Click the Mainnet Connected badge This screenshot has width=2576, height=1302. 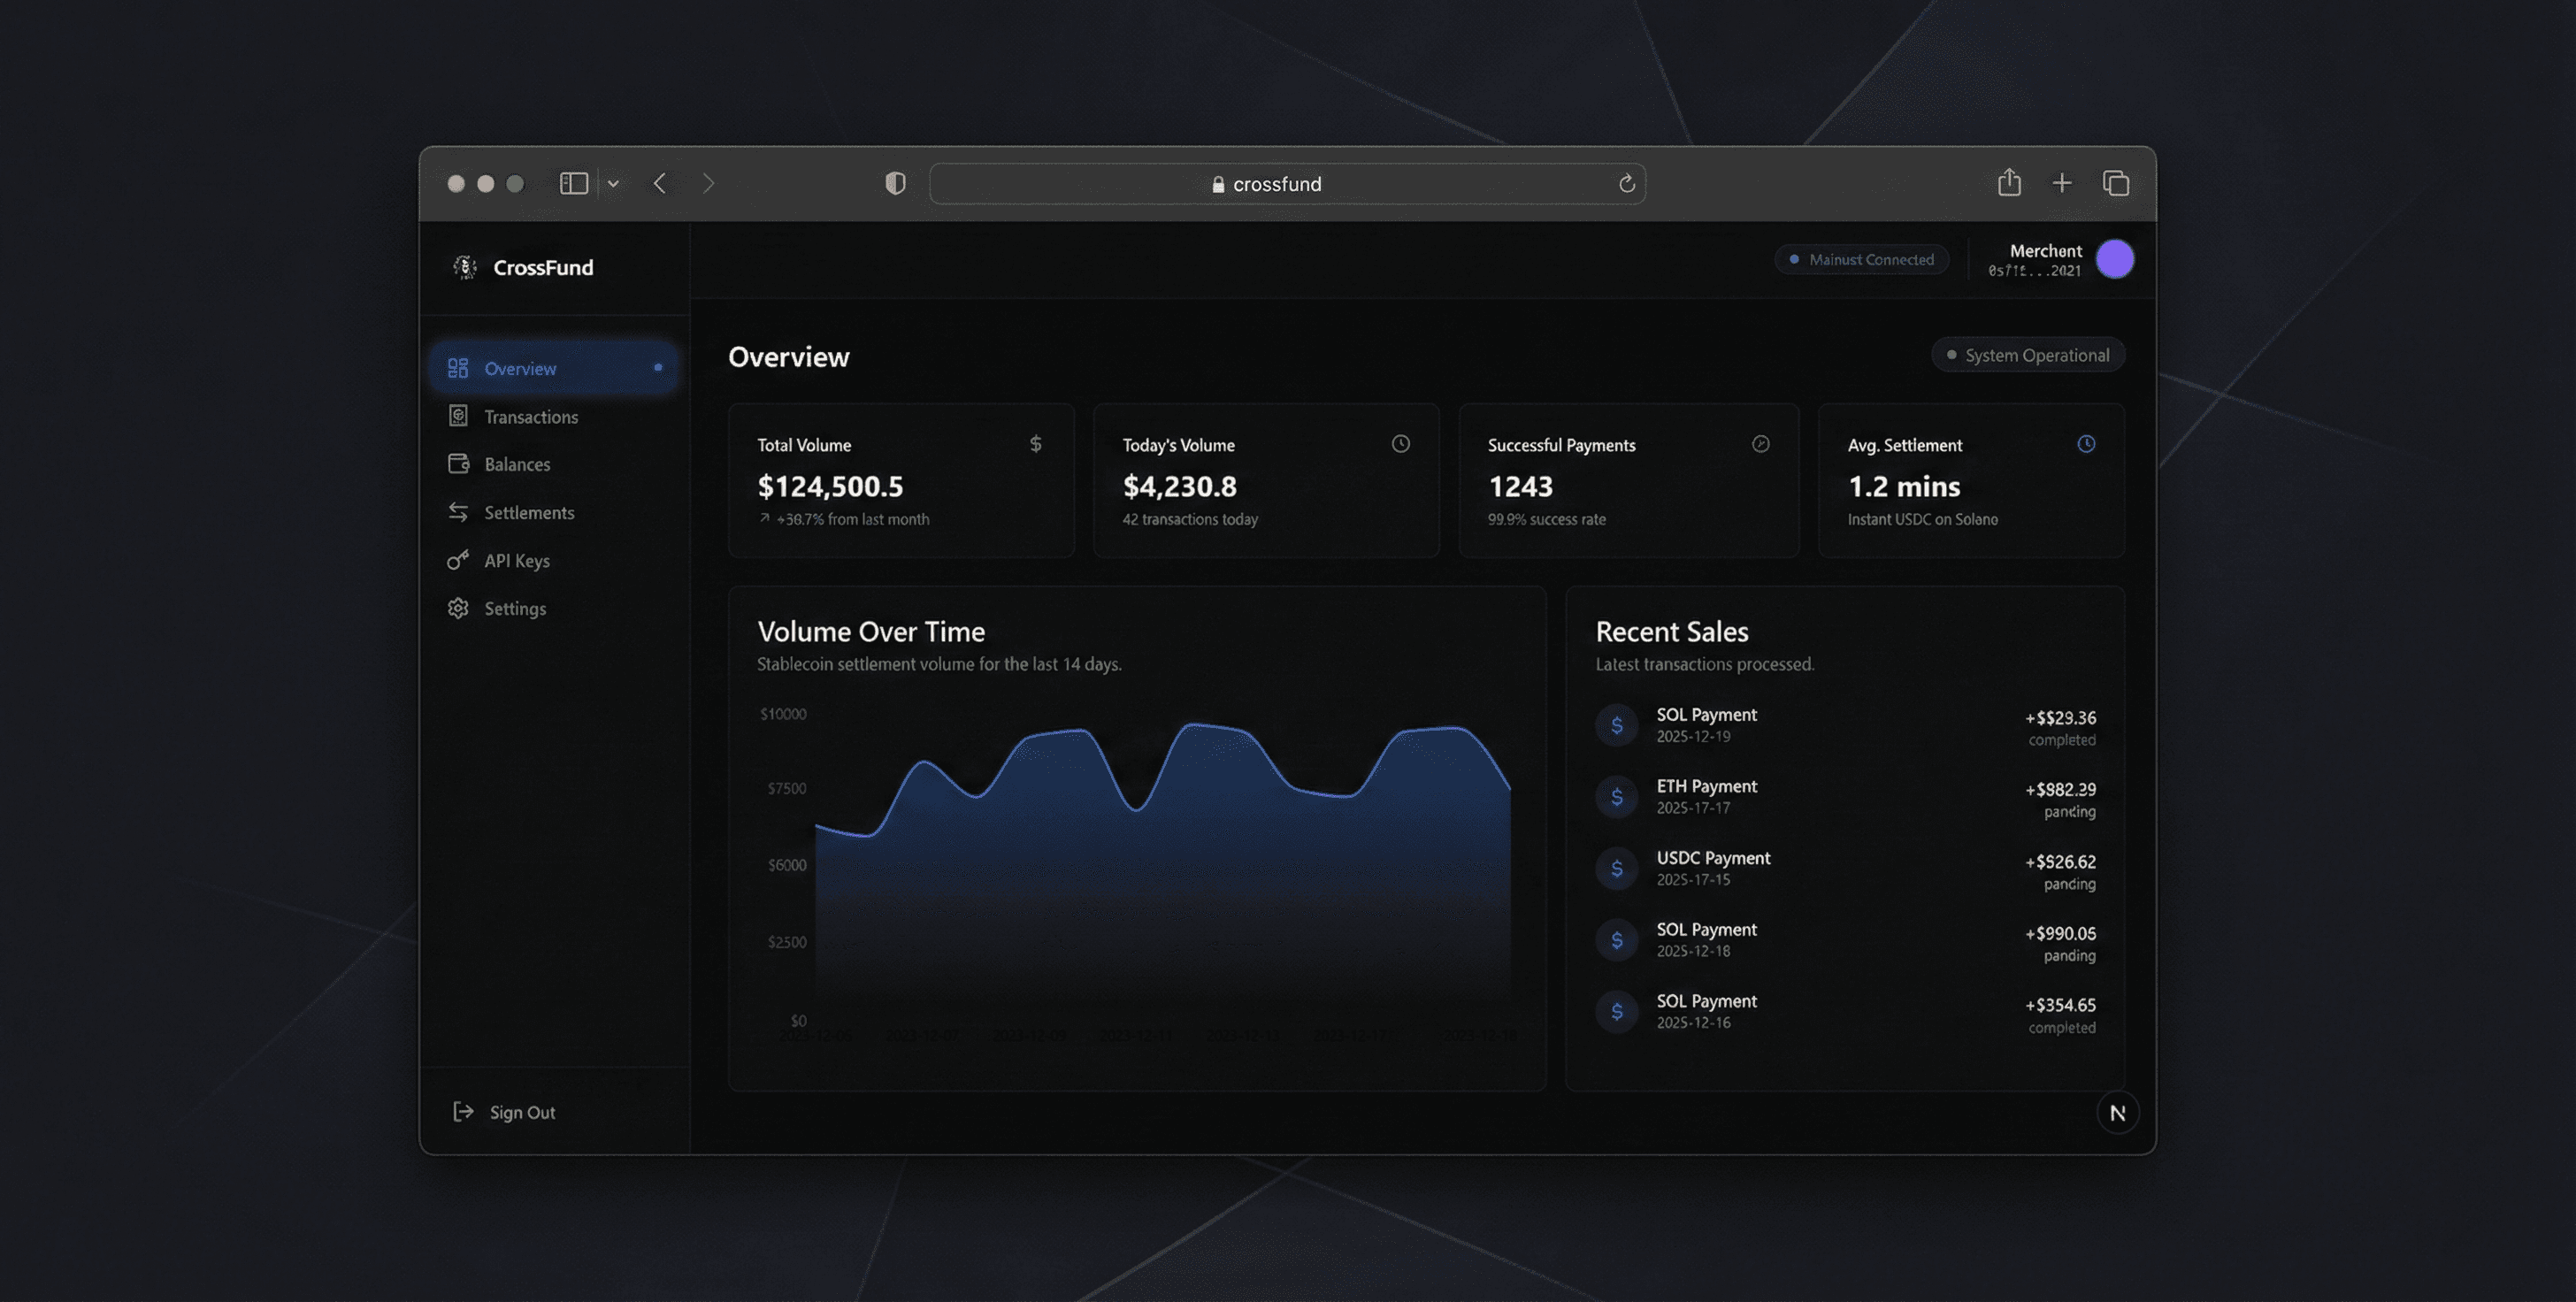(1861, 259)
